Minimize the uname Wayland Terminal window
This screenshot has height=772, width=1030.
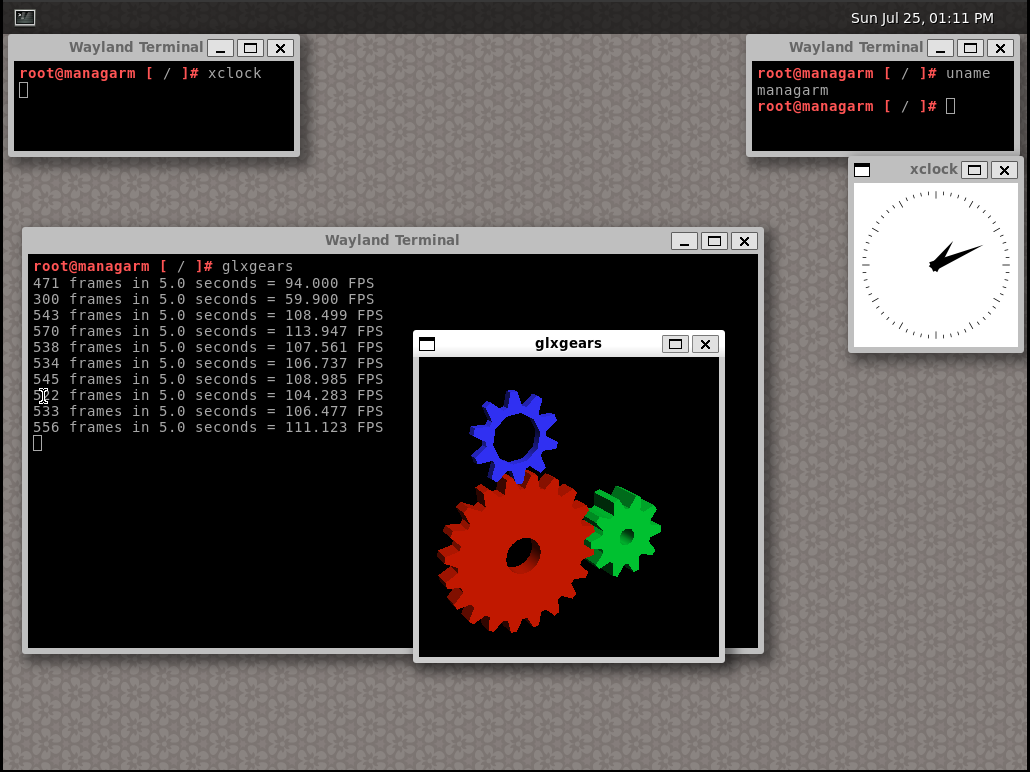coord(941,48)
